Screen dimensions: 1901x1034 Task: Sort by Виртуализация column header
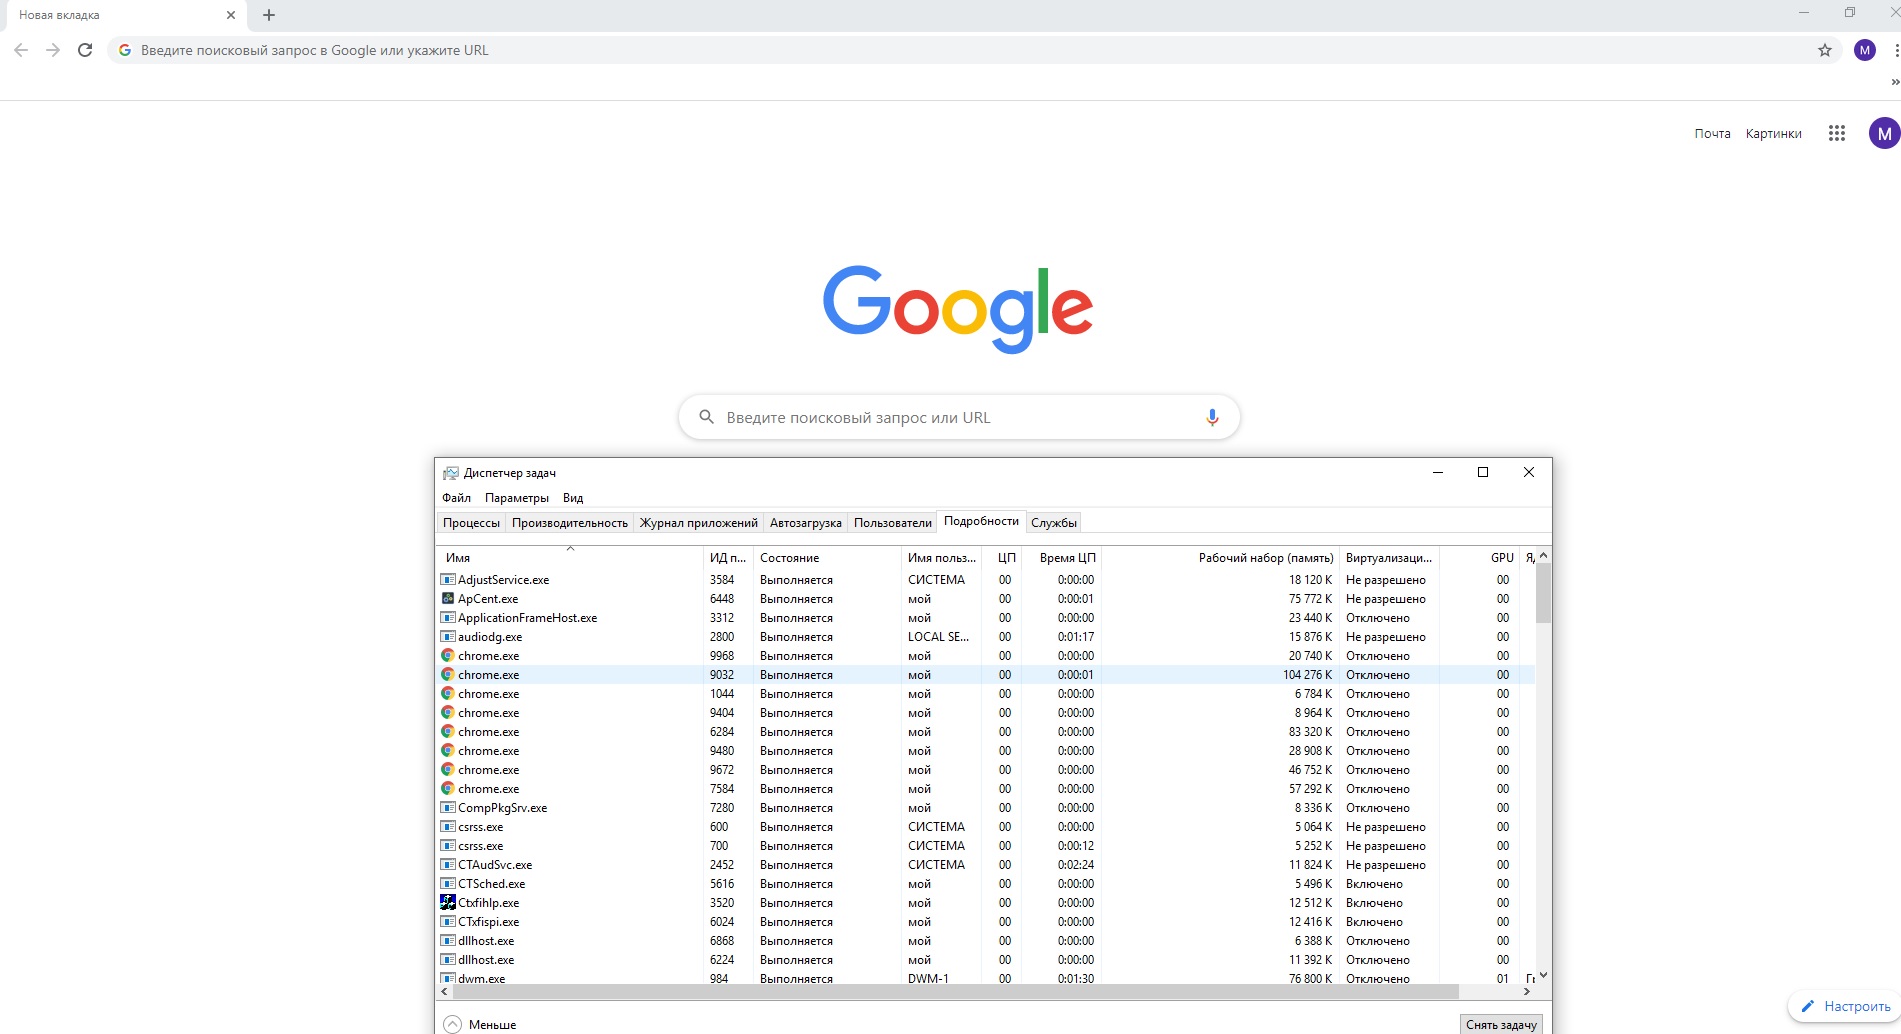click(x=1389, y=558)
